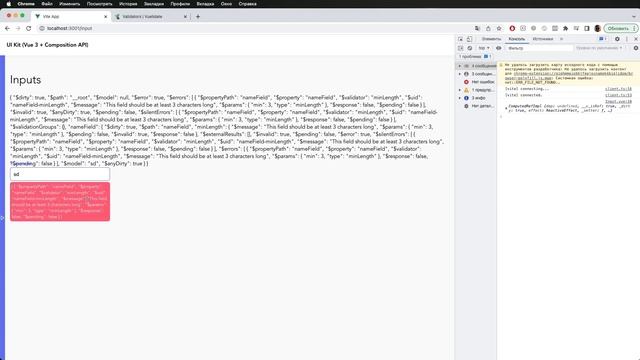Viewport: 640px width, 360px height.
Task: Select the Нет ошибок filter
Action: pyautogui.click(x=476, y=82)
